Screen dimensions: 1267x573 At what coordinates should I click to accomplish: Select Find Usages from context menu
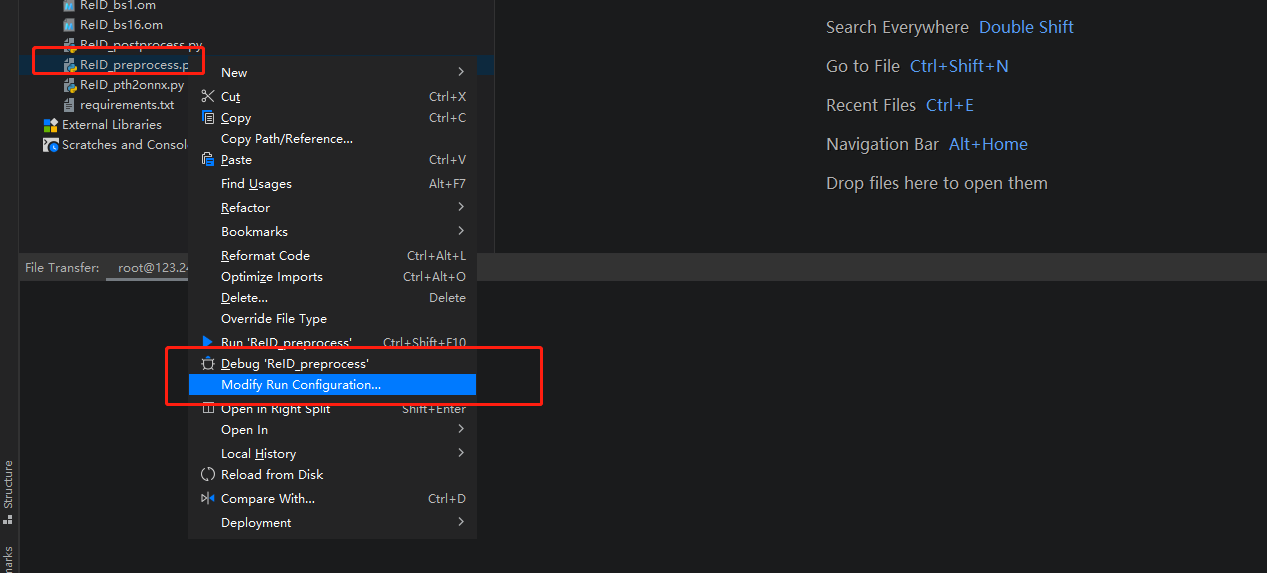click(256, 184)
